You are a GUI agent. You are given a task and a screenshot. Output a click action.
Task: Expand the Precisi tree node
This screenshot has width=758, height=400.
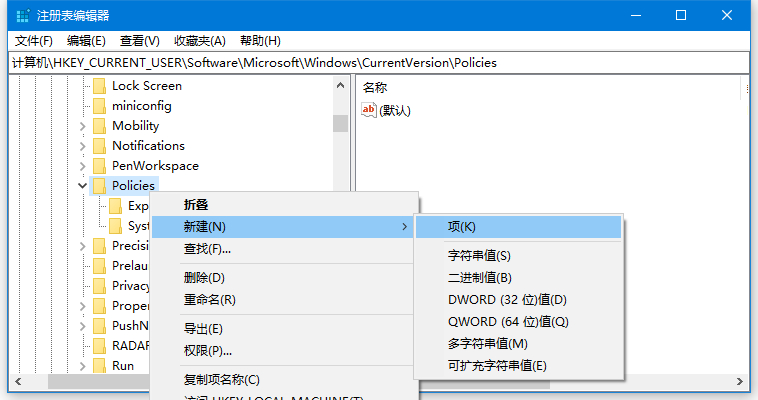tap(83, 246)
